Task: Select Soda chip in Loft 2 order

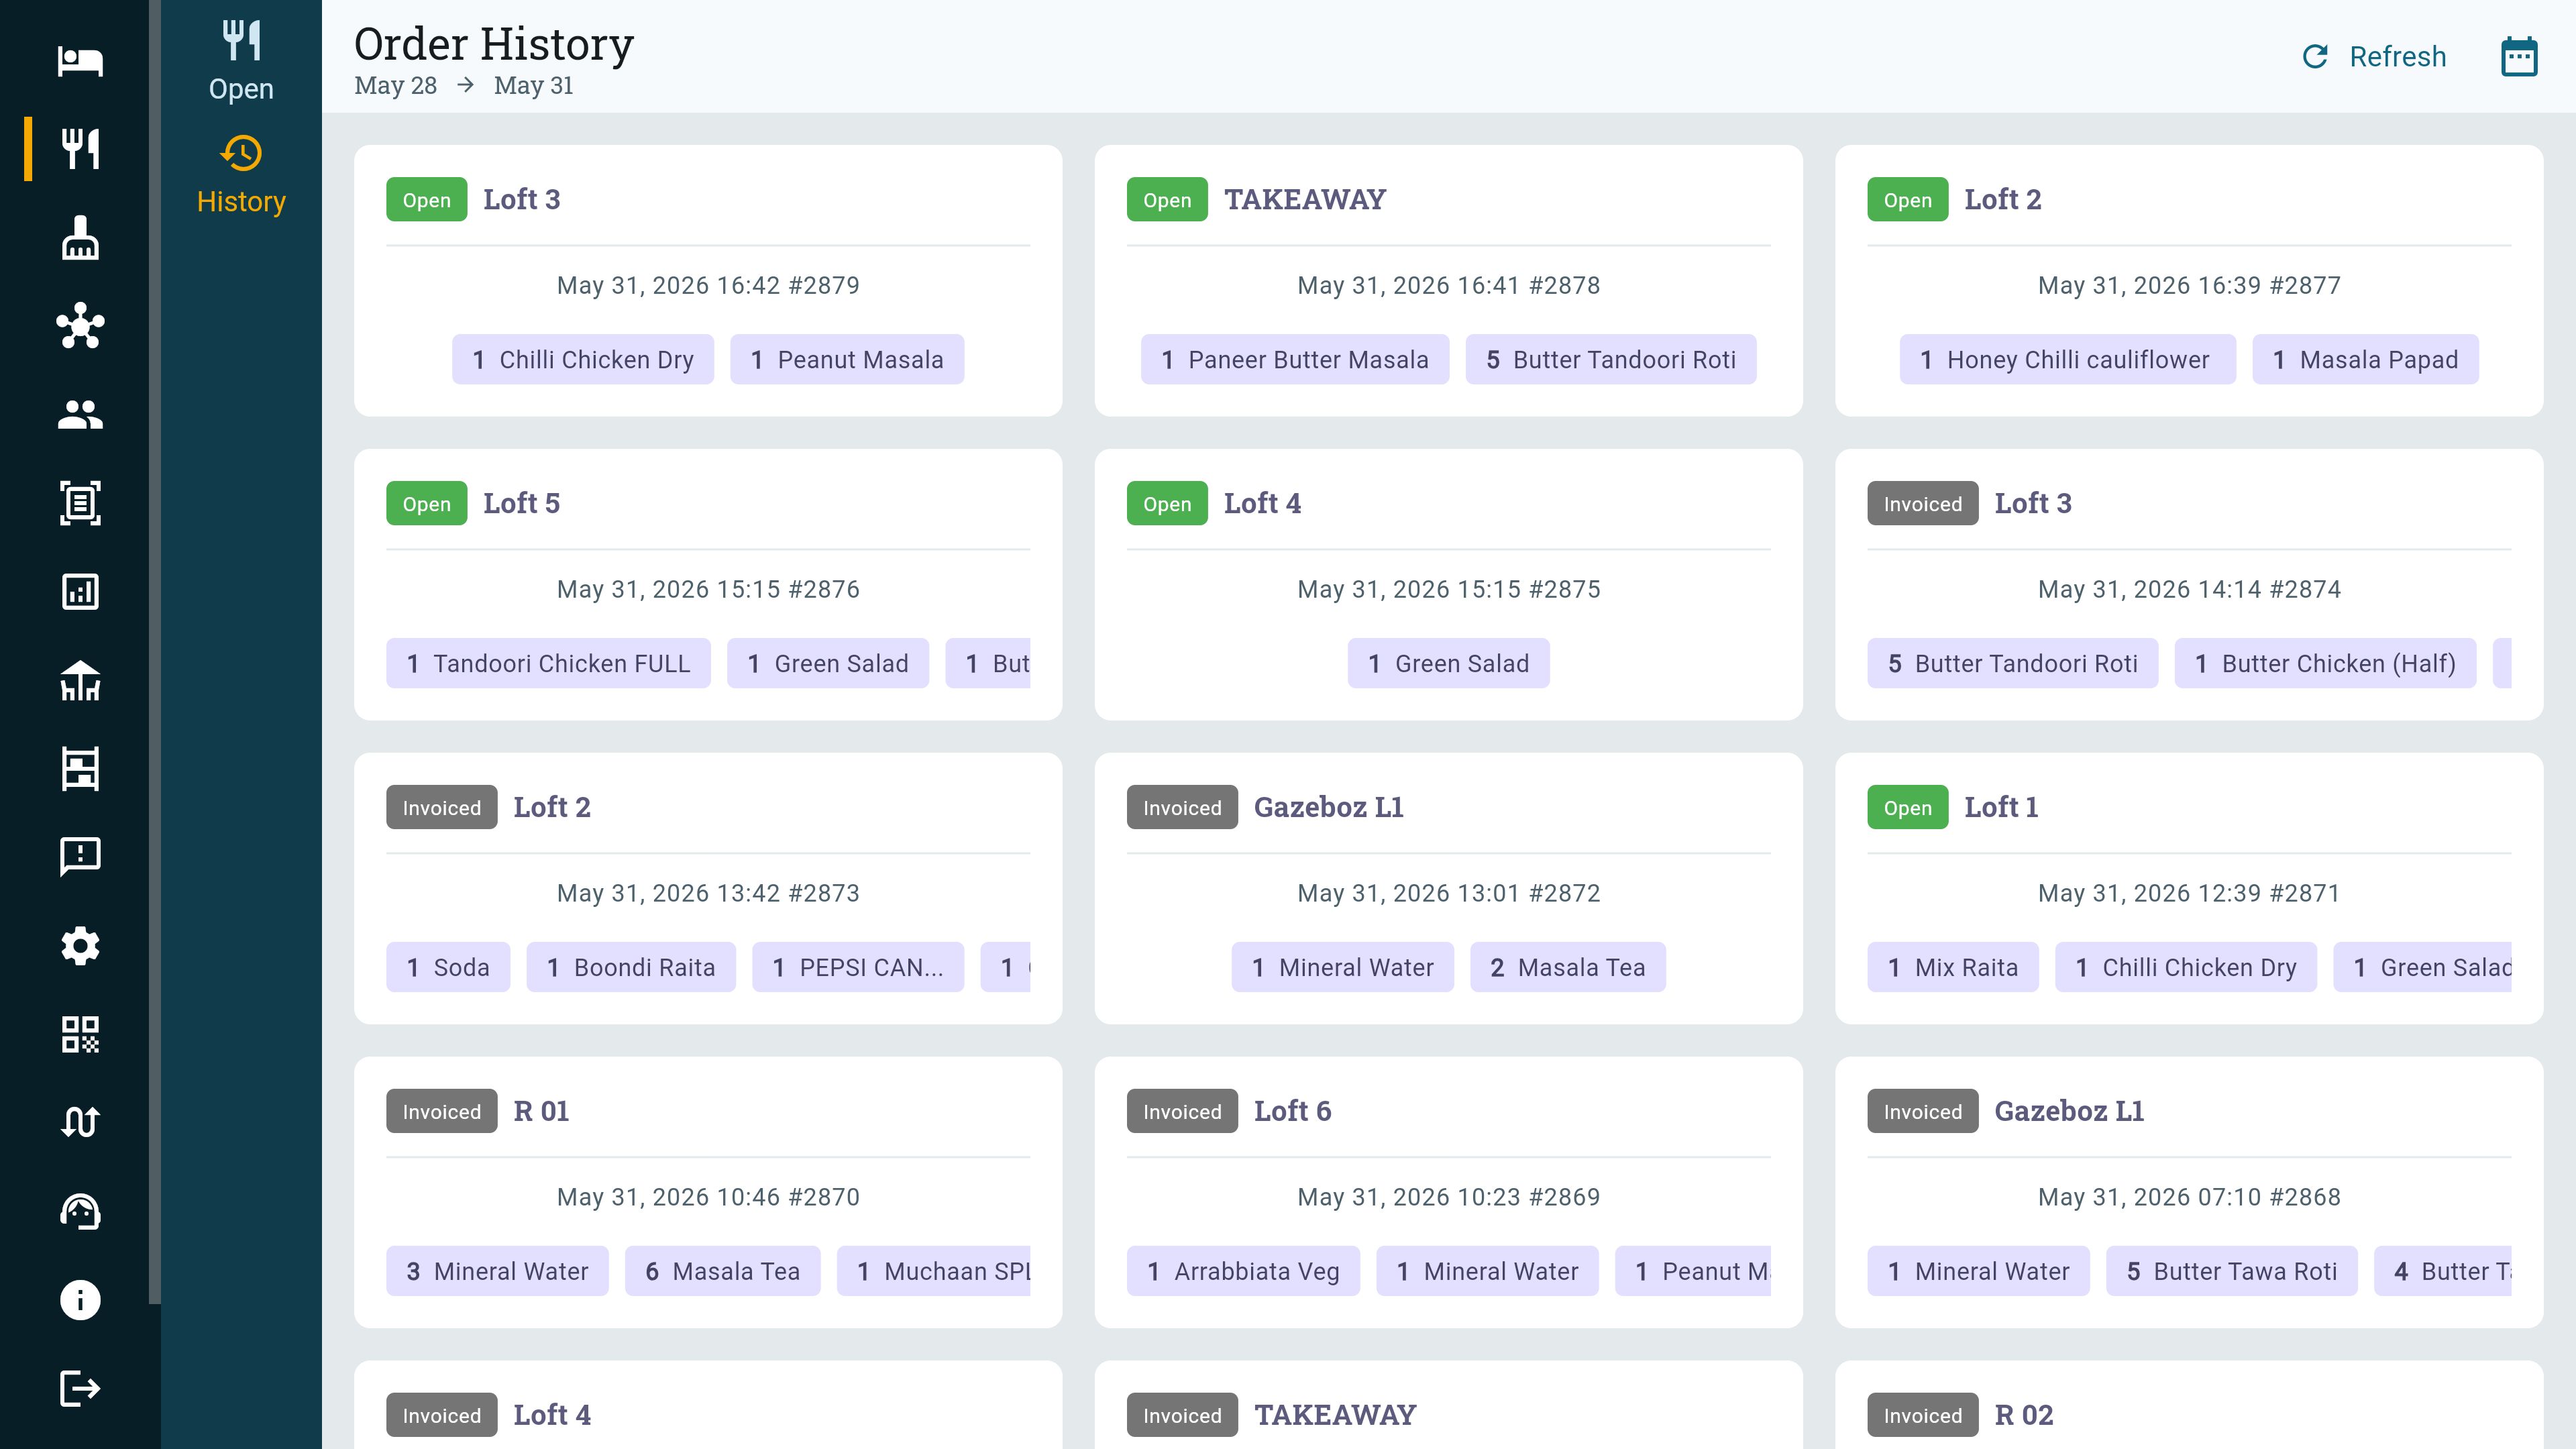Action: (448, 968)
